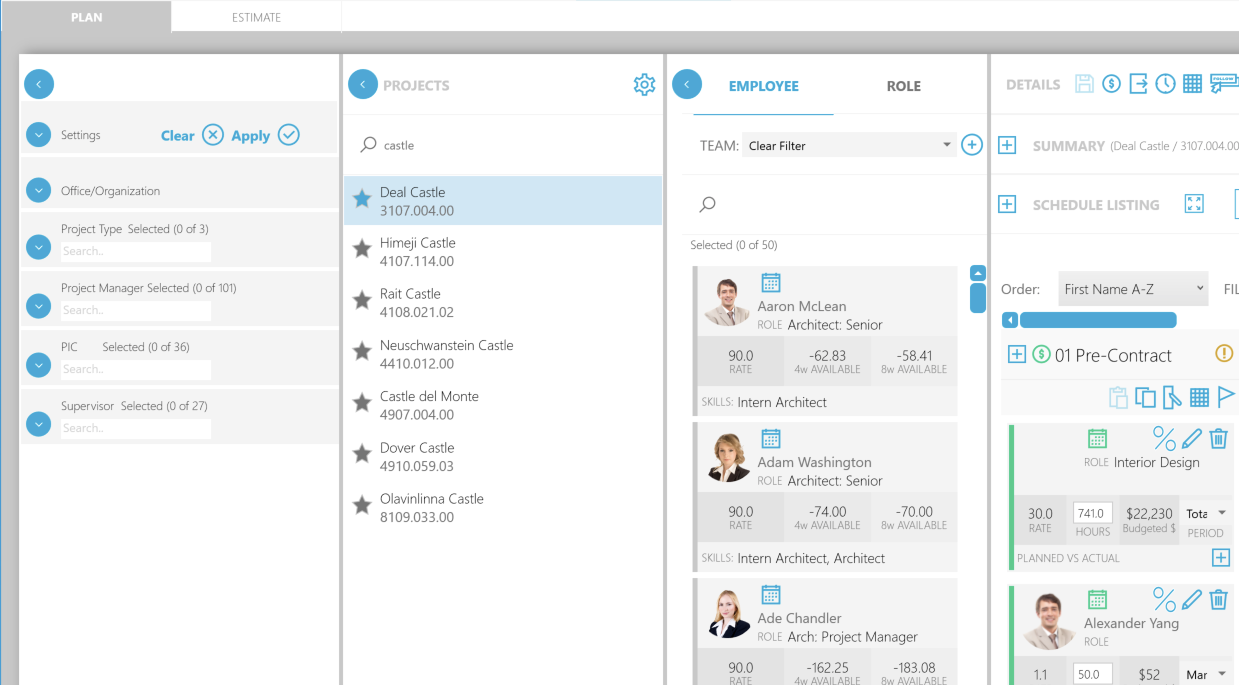The image size is (1239, 685).
Task: Click the dollar sign icon in Details toolbar
Action: (x=1111, y=85)
